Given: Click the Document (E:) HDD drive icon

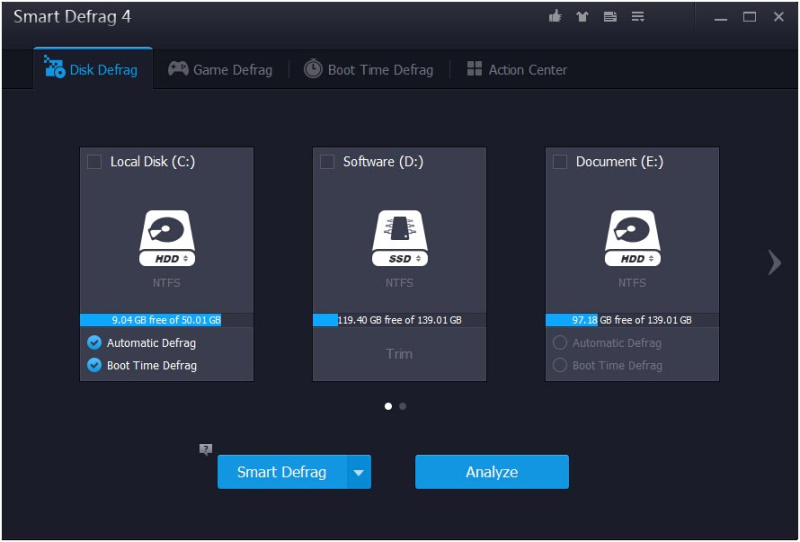Looking at the screenshot, I should [632, 238].
